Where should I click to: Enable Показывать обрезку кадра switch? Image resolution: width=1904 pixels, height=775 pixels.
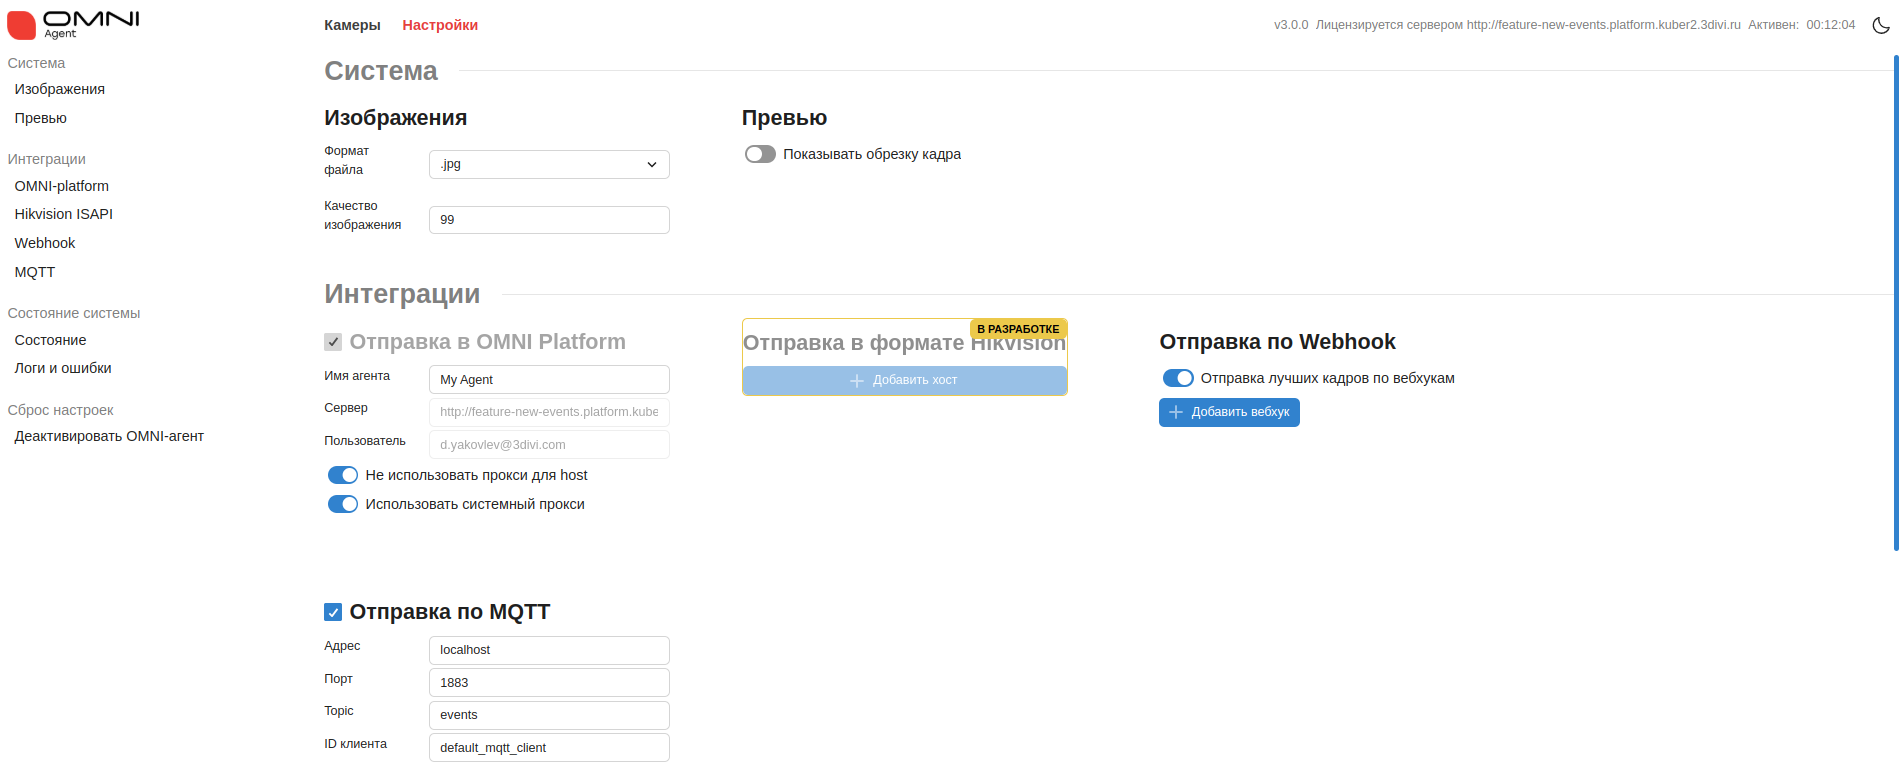(x=760, y=154)
